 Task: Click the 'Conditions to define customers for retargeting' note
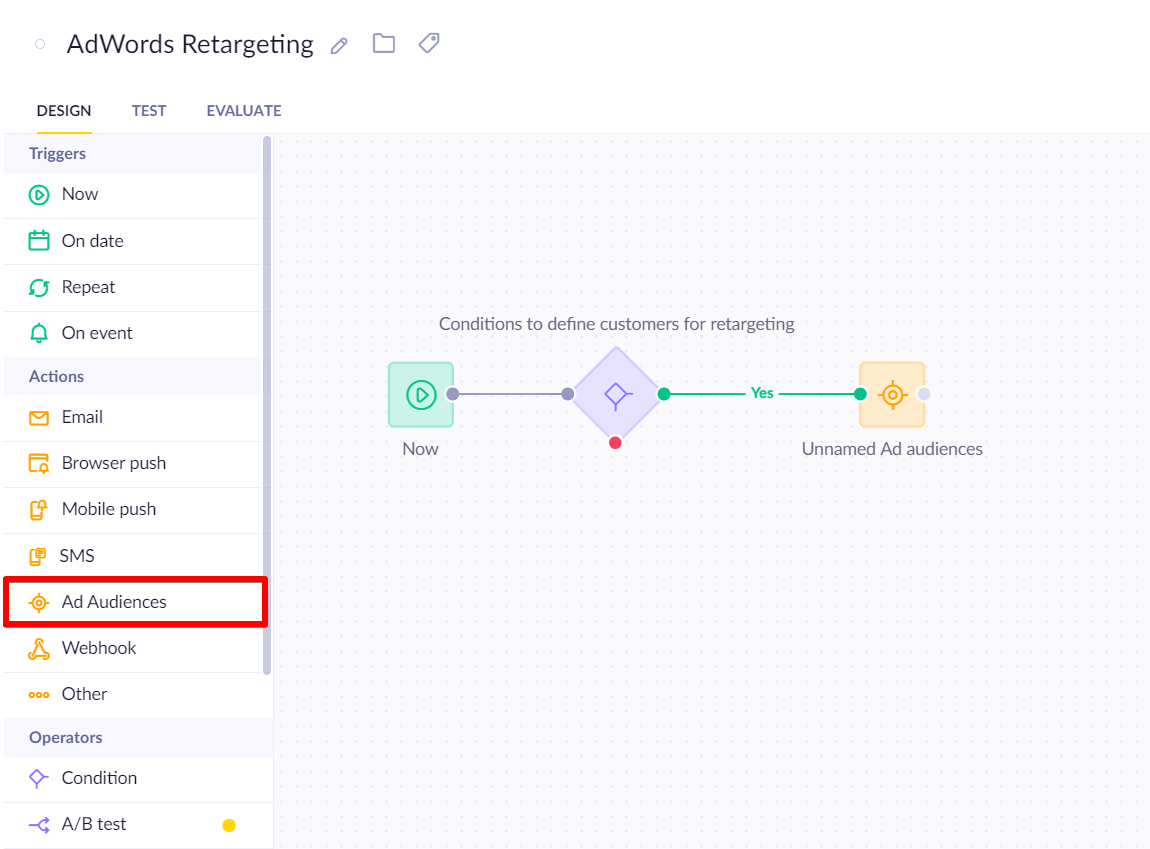click(616, 324)
